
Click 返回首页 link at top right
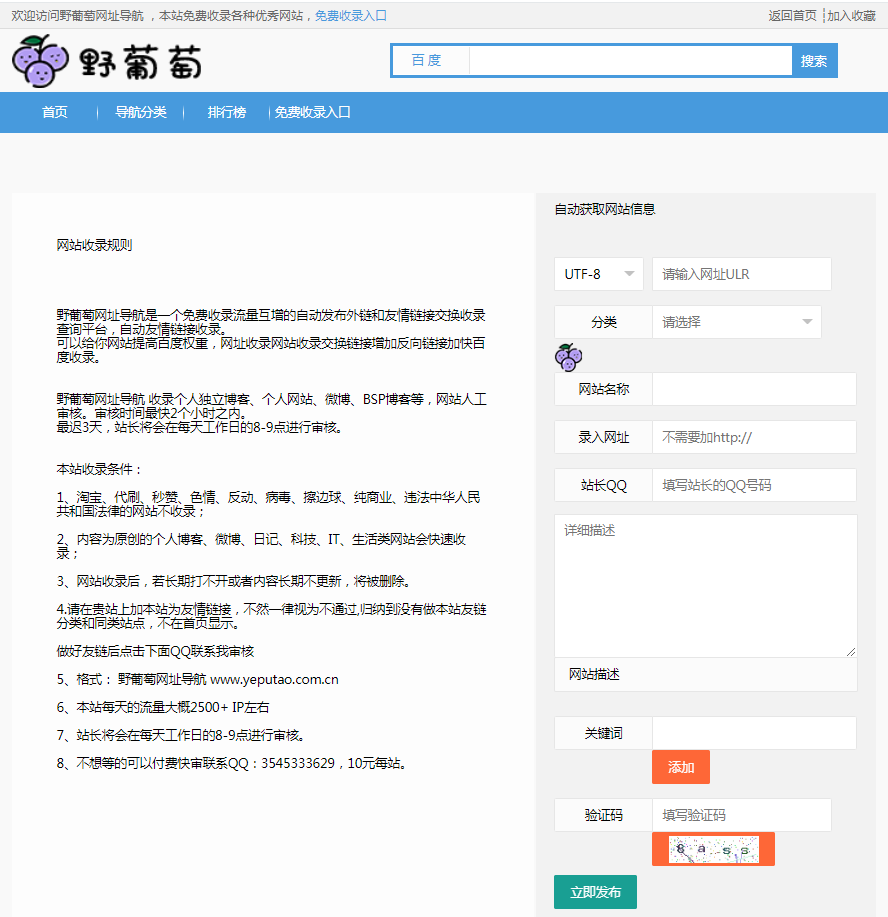click(792, 16)
